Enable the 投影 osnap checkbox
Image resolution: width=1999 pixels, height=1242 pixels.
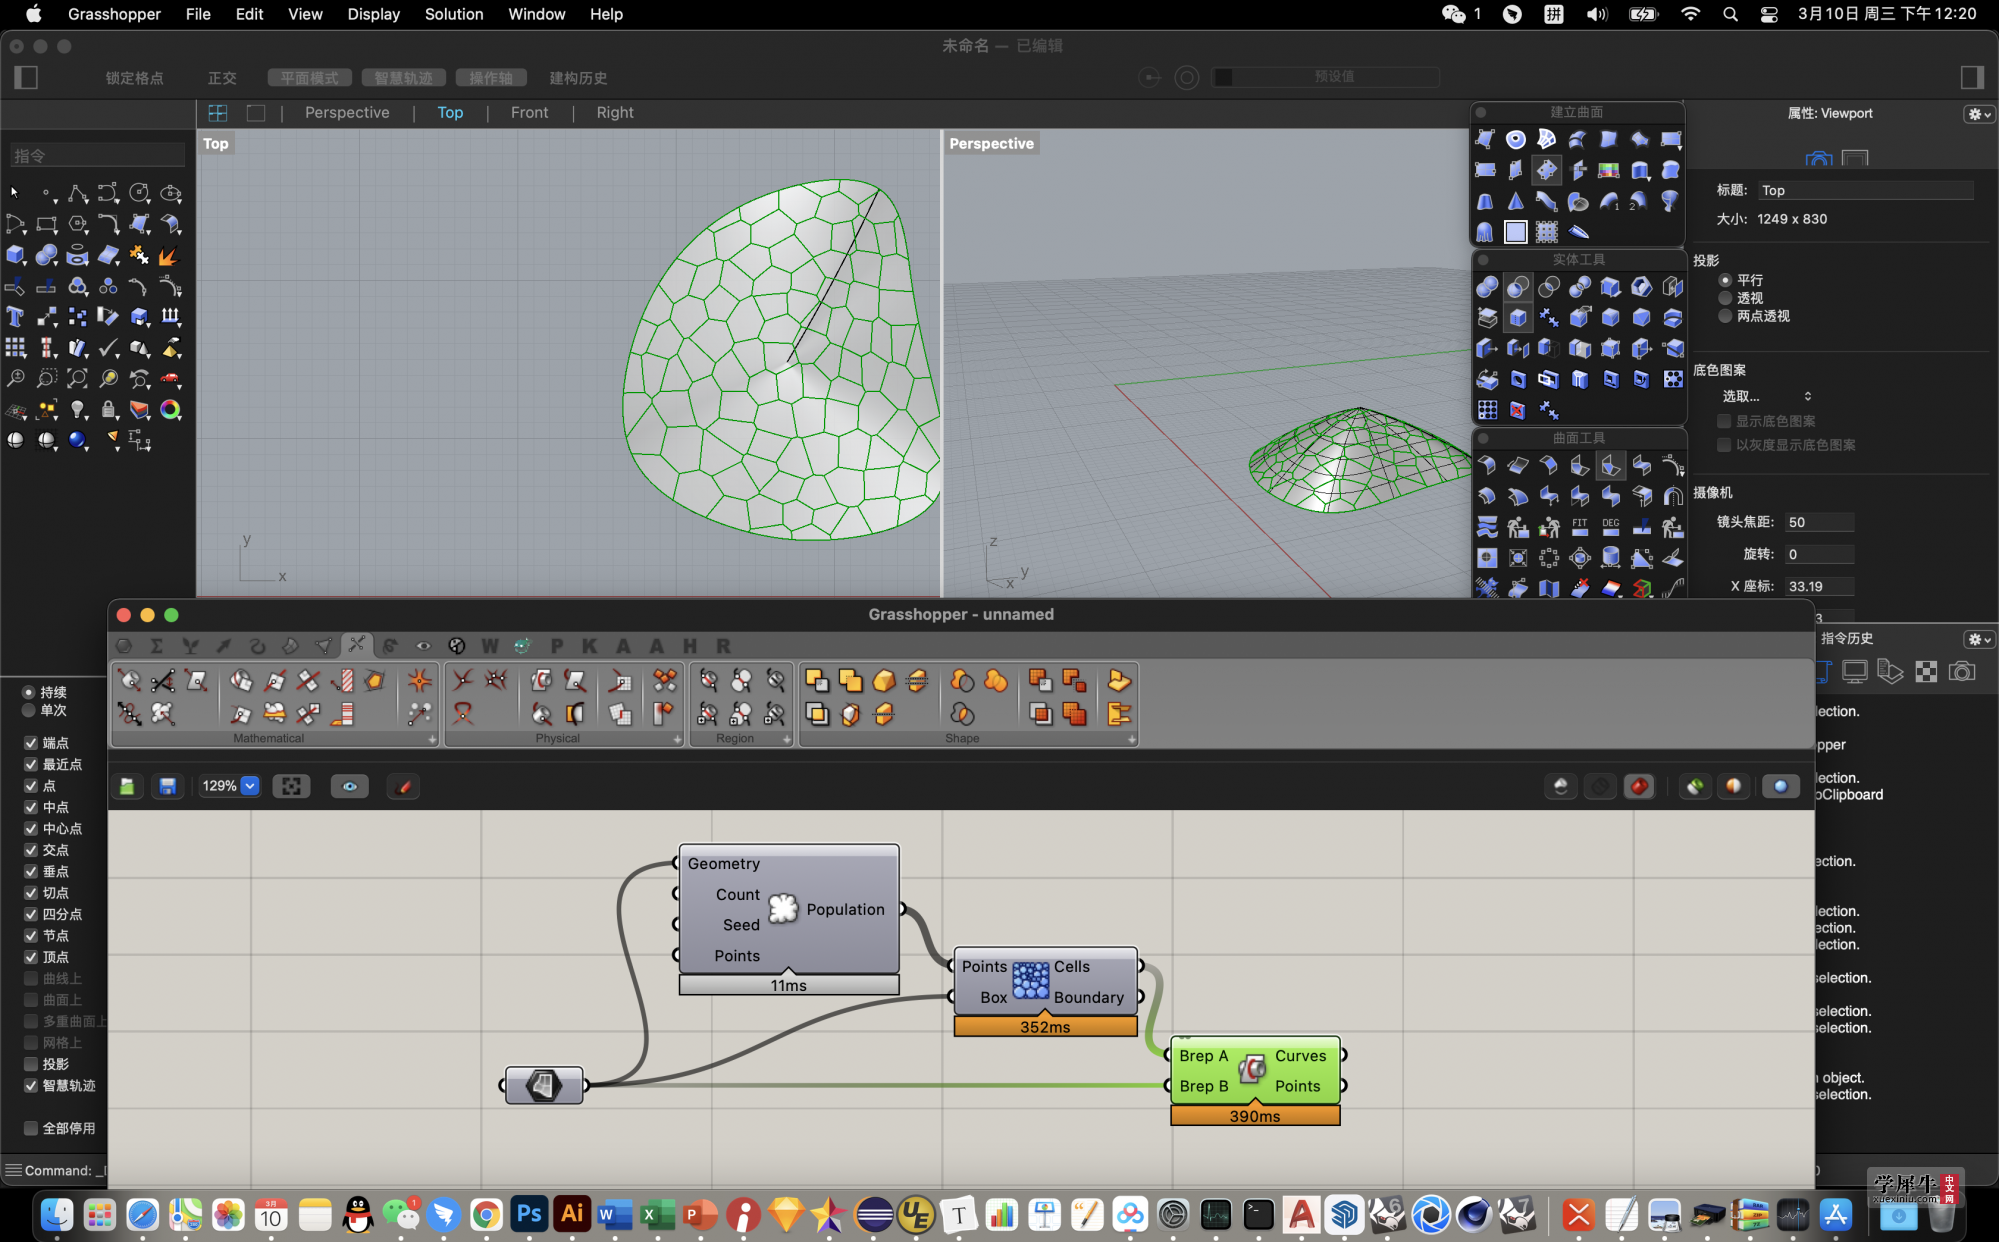pos(31,1064)
